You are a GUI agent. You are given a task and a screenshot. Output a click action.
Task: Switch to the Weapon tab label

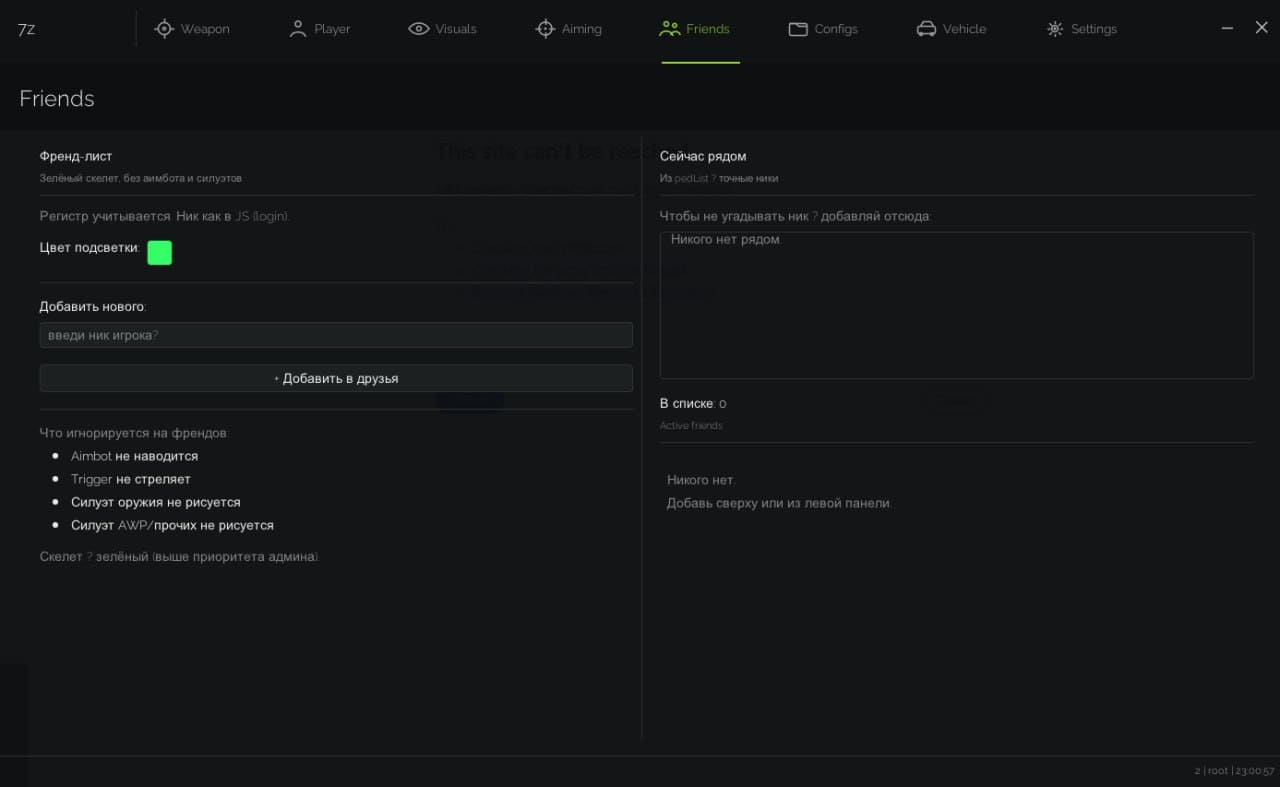(x=205, y=29)
